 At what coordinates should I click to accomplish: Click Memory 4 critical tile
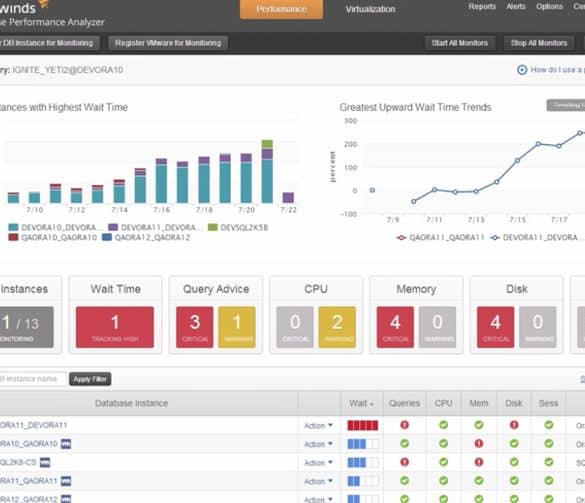click(395, 327)
